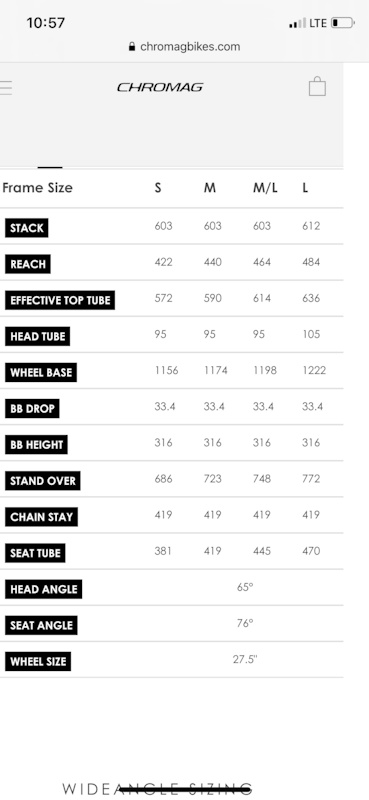This screenshot has height=800, width=369.
Task: Tap the cellular signal bars icon
Action: [297, 23]
